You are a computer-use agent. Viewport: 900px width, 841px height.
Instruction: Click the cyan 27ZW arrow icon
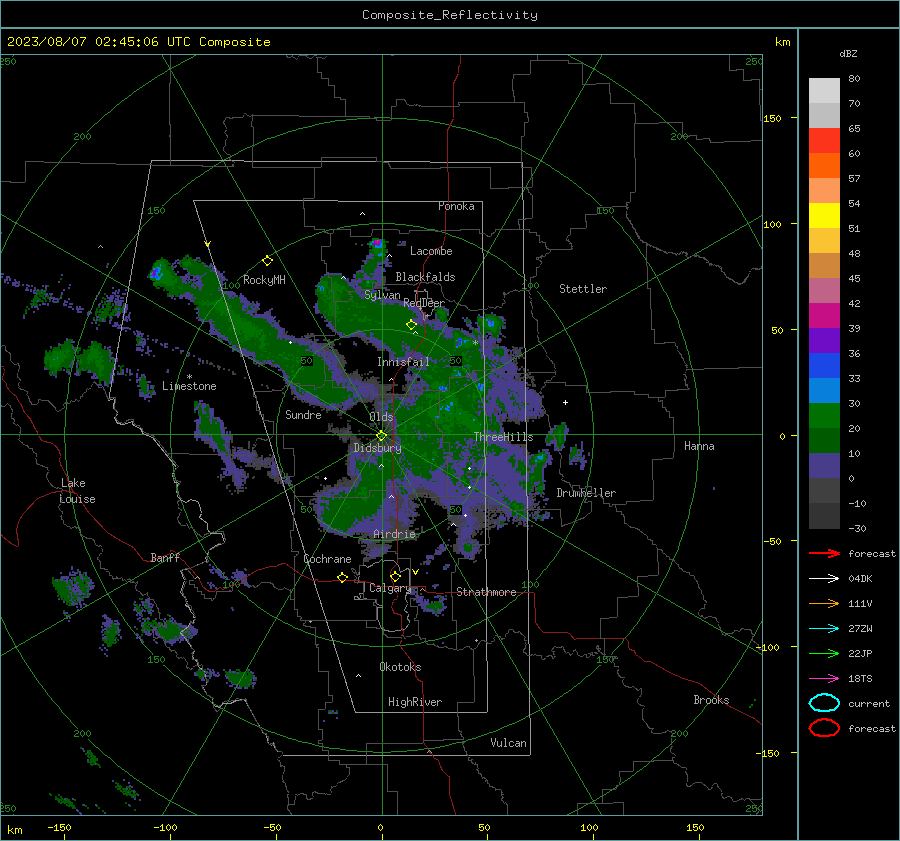pyautogui.click(x=824, y=629)
